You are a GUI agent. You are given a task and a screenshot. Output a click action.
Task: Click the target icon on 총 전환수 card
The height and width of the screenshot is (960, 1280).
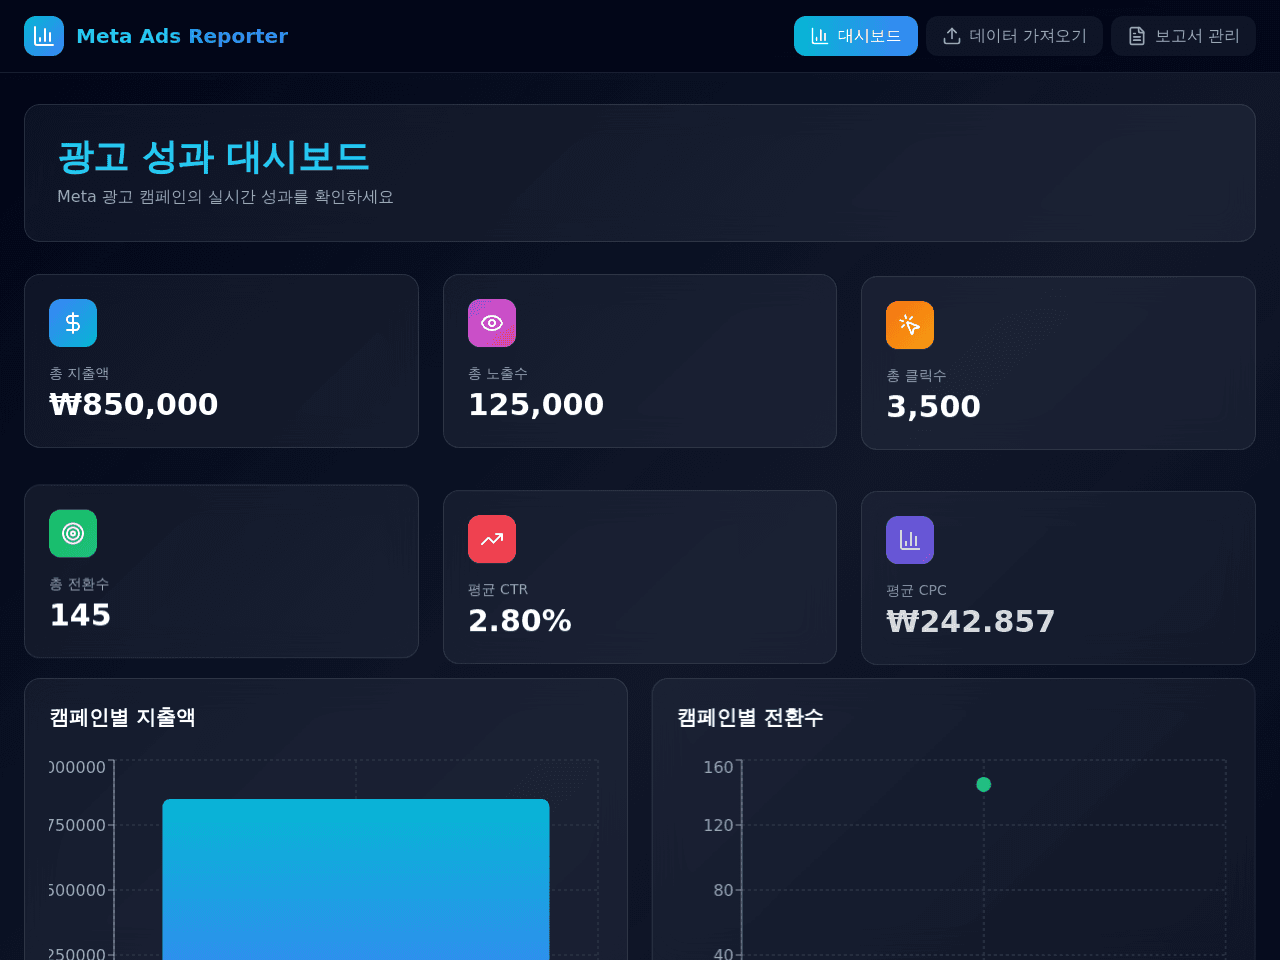coord(73,533)
